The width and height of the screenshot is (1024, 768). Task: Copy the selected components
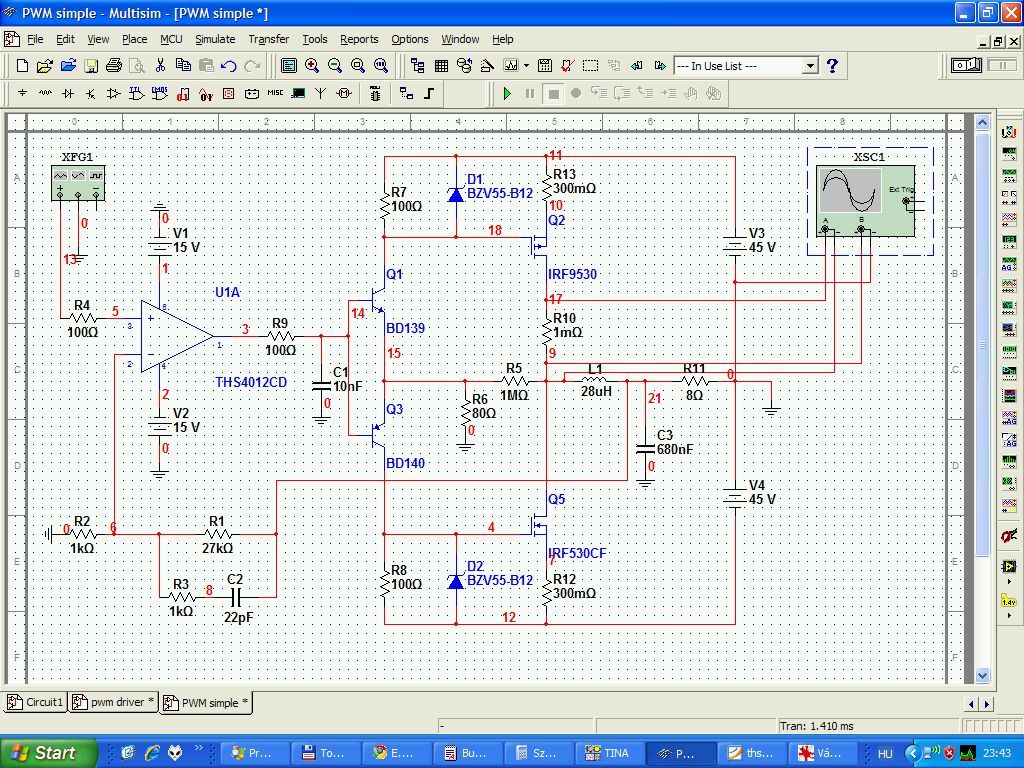pos(184,66)
